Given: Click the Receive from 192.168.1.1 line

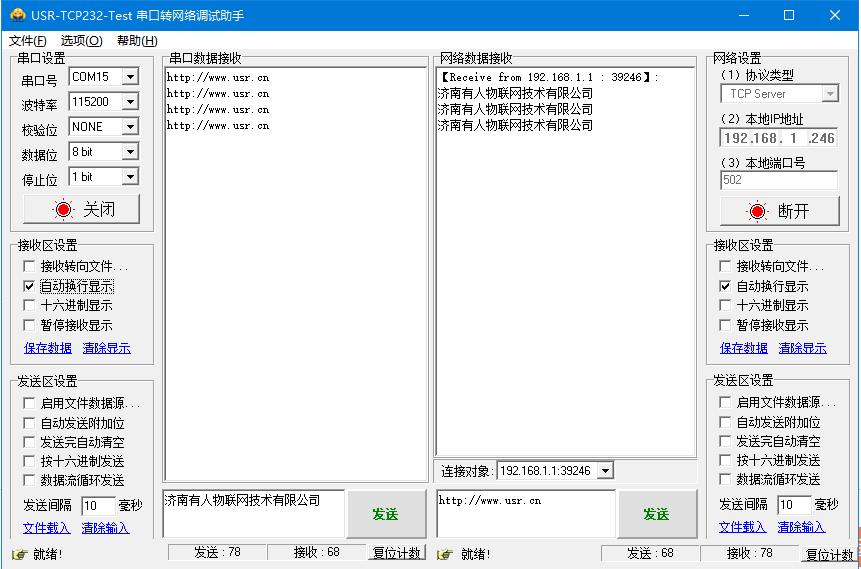Looking at the screenshot, I should [549, 77].
